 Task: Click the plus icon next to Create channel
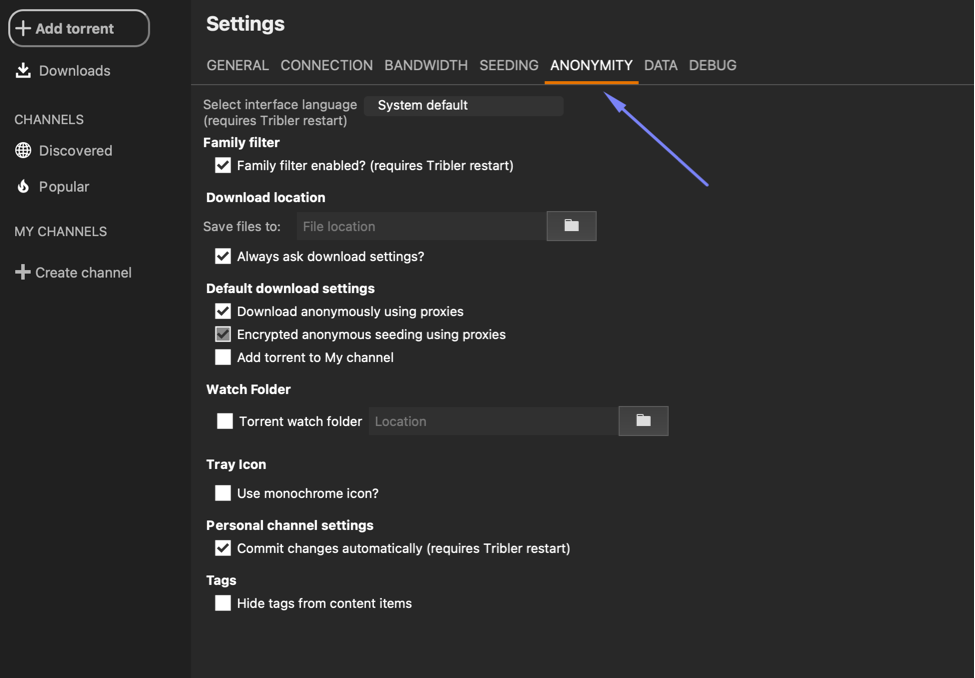pos(22,272)
